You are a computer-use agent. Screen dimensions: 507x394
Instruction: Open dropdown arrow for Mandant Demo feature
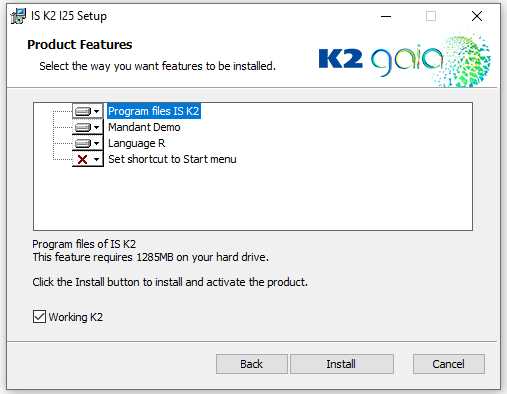click(x=97, y=127)
